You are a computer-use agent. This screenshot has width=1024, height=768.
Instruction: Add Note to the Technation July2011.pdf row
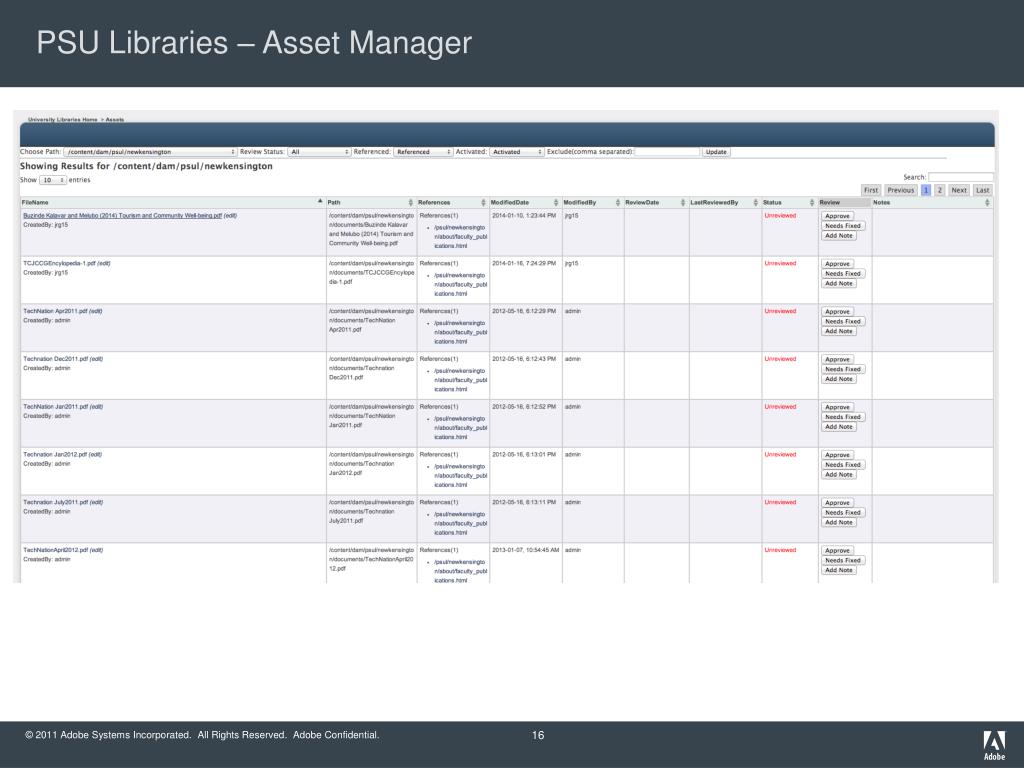839,522
